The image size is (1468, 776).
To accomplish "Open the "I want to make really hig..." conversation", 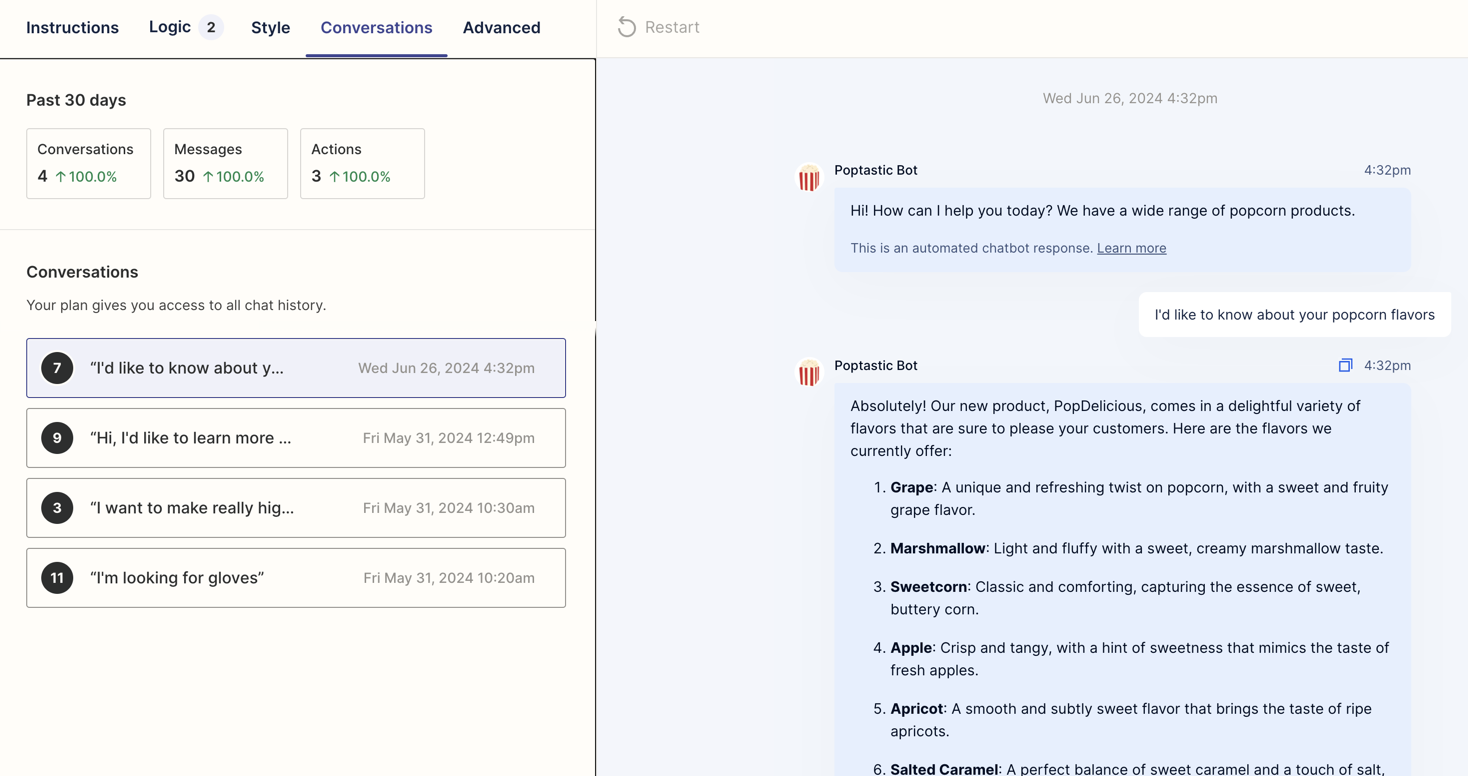I will [x=296, y=507].
